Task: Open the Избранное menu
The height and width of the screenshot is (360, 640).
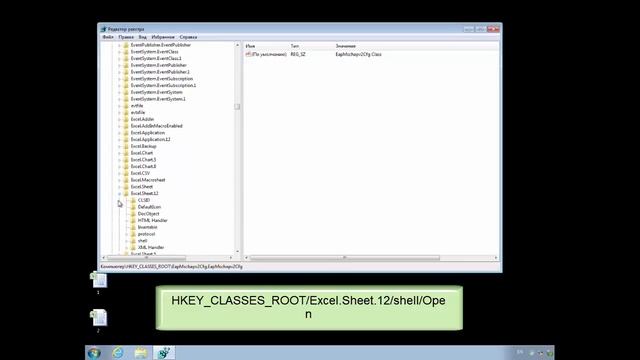Action: tap(163, 37)
